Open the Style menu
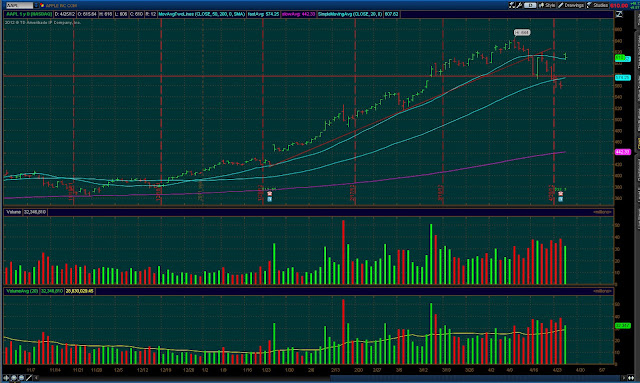This screenshot has height=383, width=640. click(x=547, y=5)
